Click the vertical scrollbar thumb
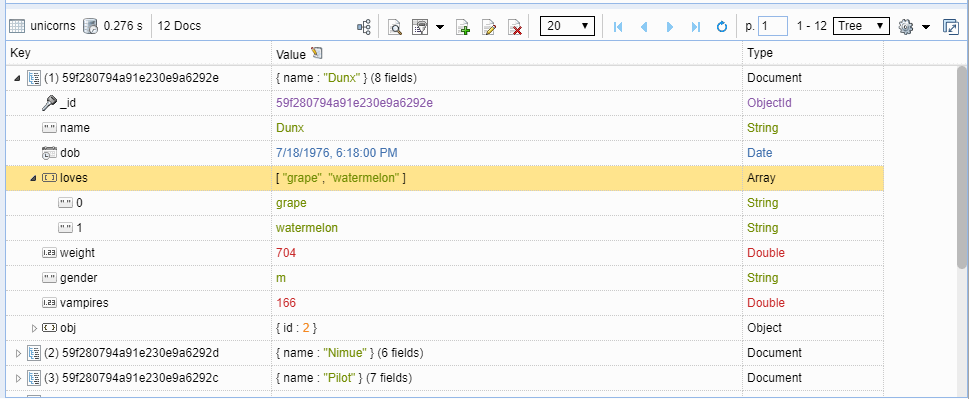This screenshot has height=399, width=969. point(962,167)
